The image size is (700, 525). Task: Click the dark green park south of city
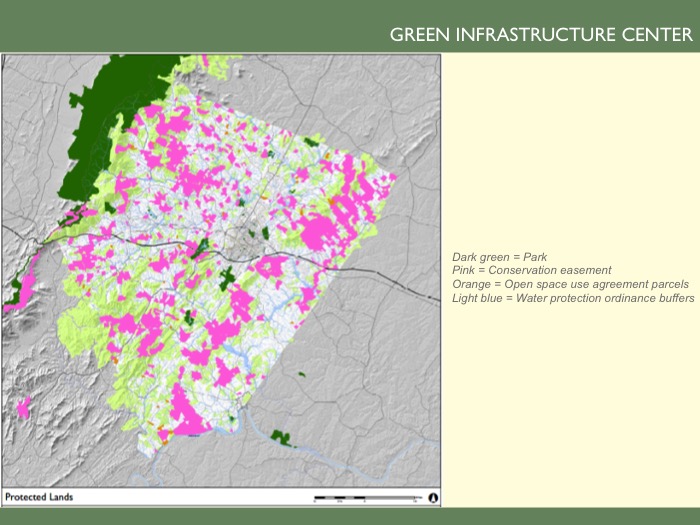click(x=227, y=276)
